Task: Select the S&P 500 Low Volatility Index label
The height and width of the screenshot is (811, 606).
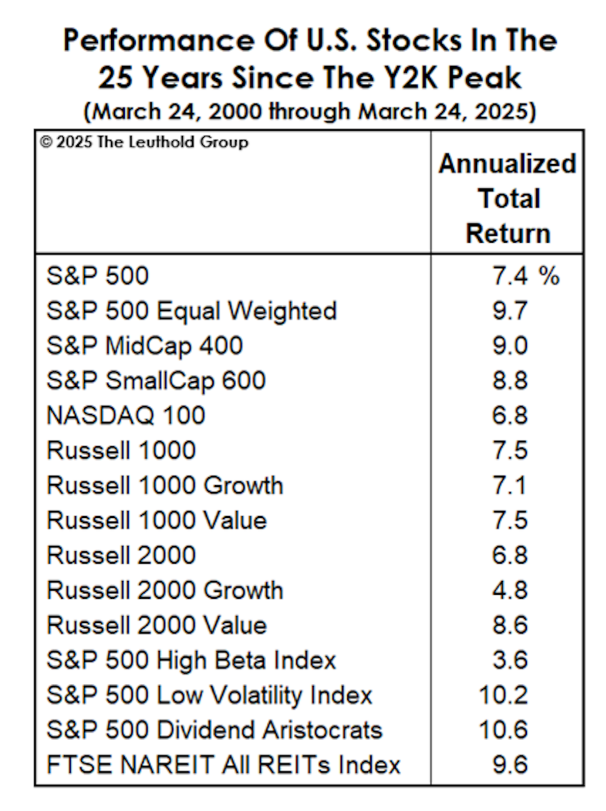Action: (209, 695)
